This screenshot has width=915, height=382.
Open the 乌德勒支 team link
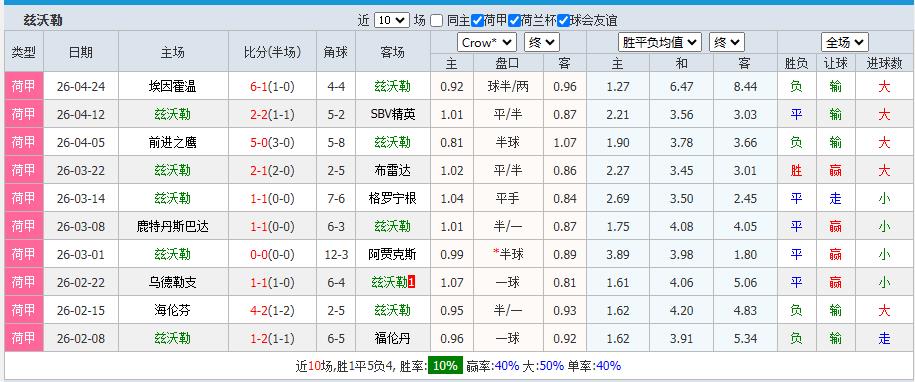tap(173, 283)
